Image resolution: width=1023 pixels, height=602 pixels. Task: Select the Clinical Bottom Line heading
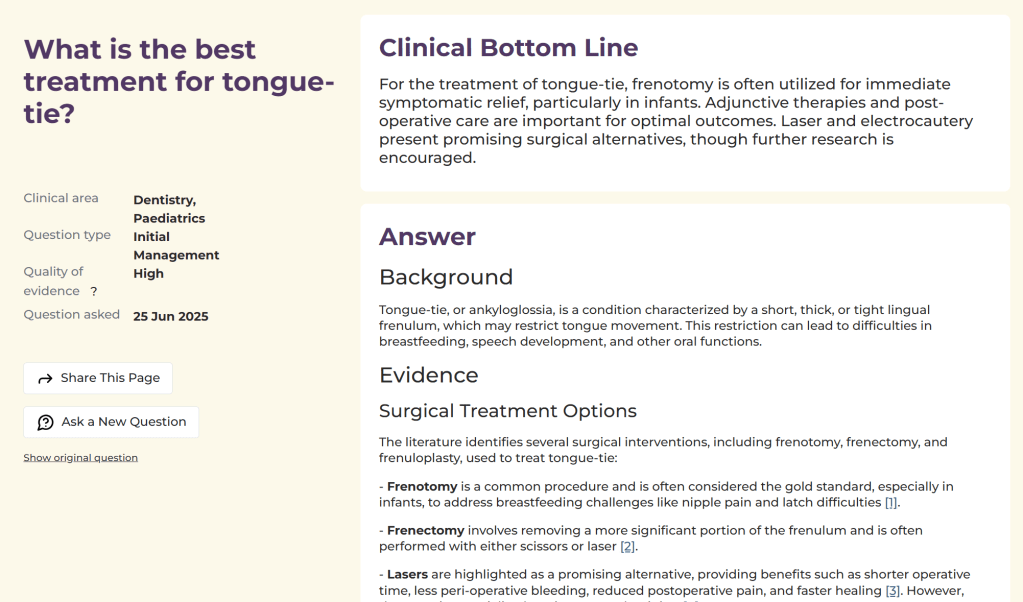pyautogui.click(x=508, y=48)
